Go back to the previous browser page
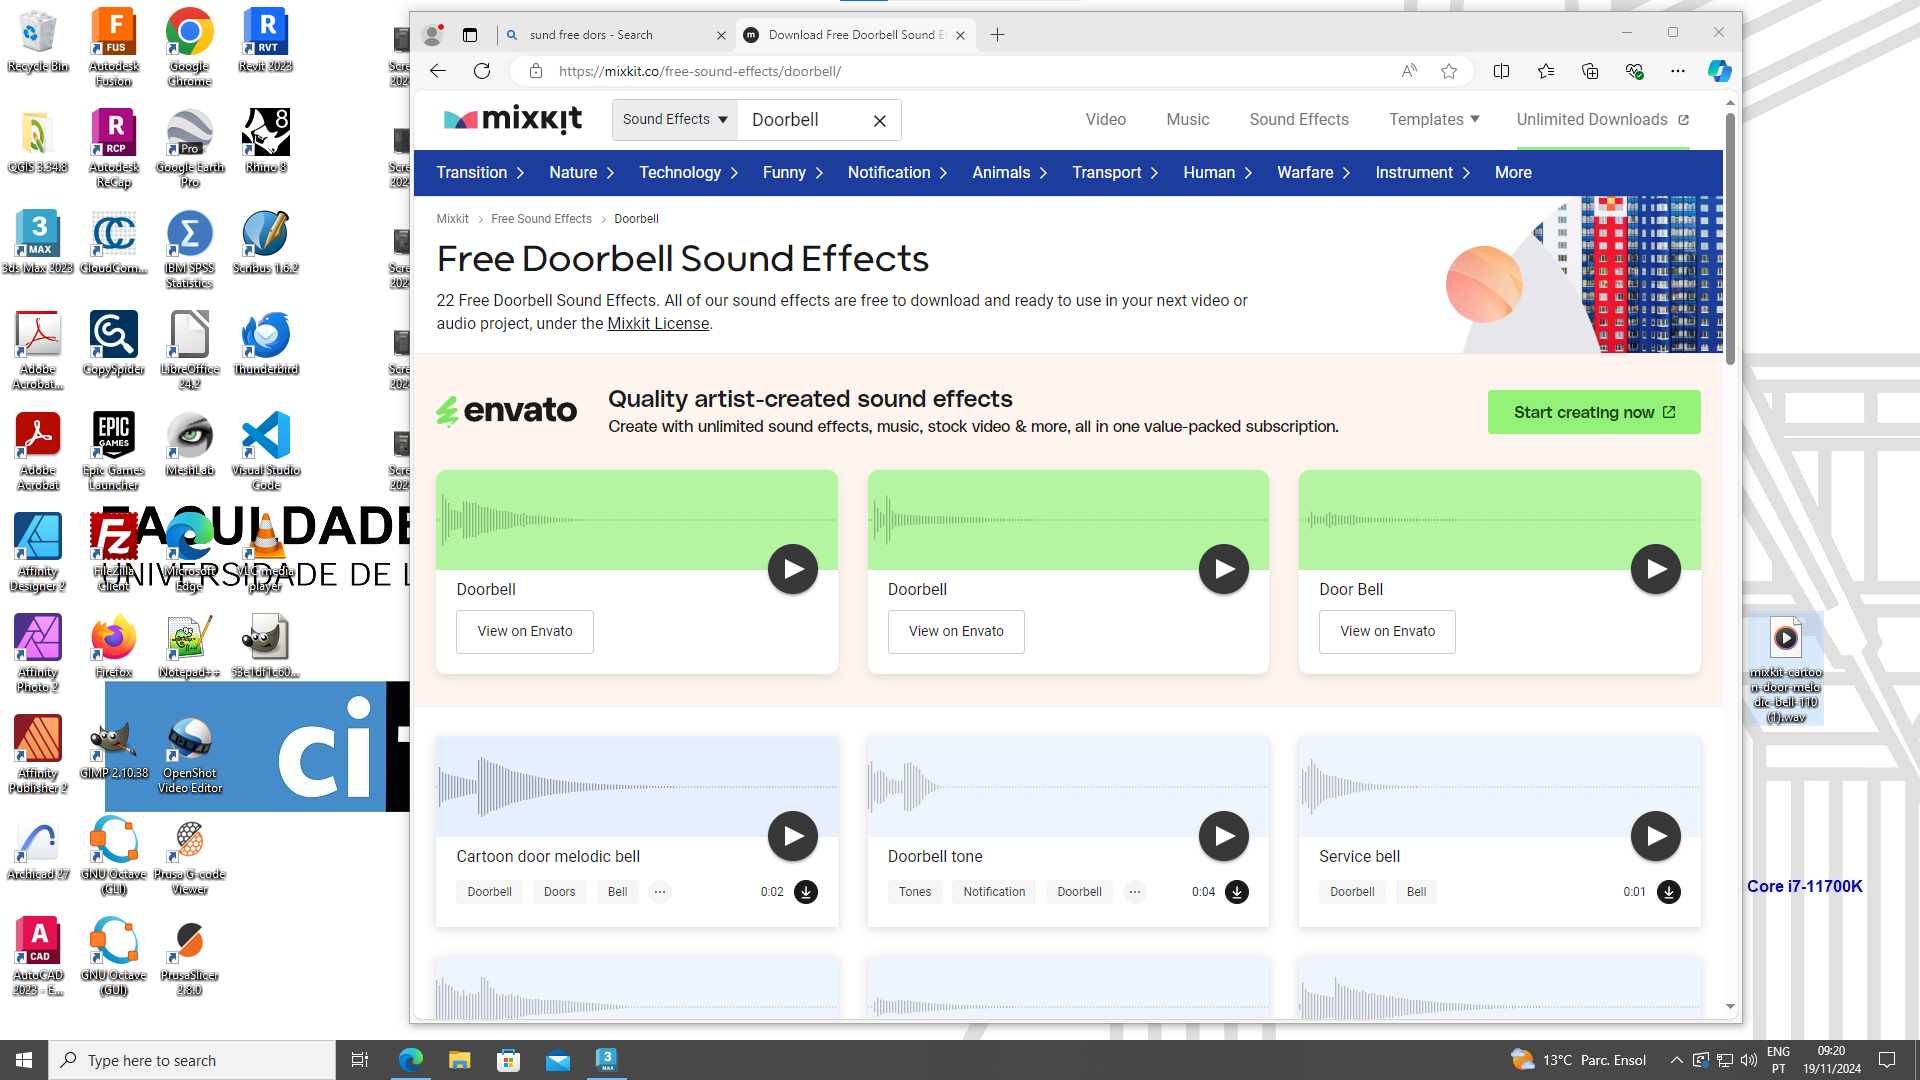1920x1080 pixels. (438, 71)
